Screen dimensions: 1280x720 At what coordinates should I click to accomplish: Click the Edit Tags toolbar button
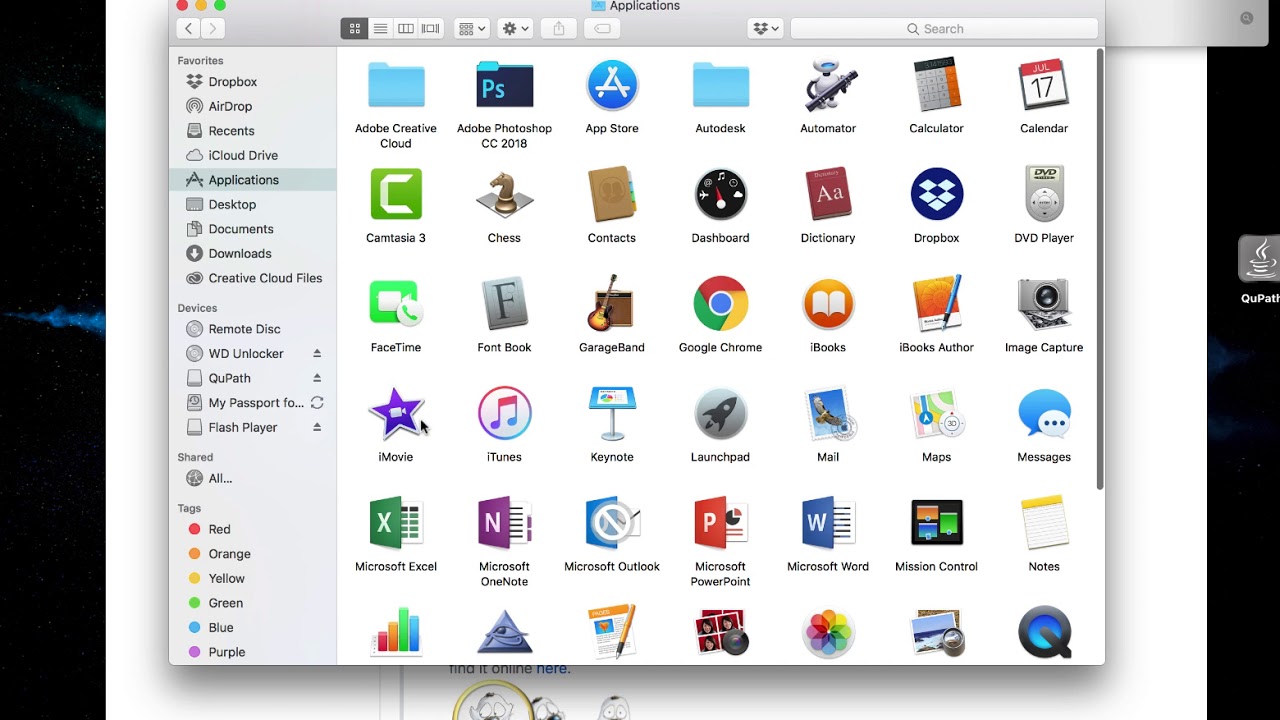(x=602, y=29)
